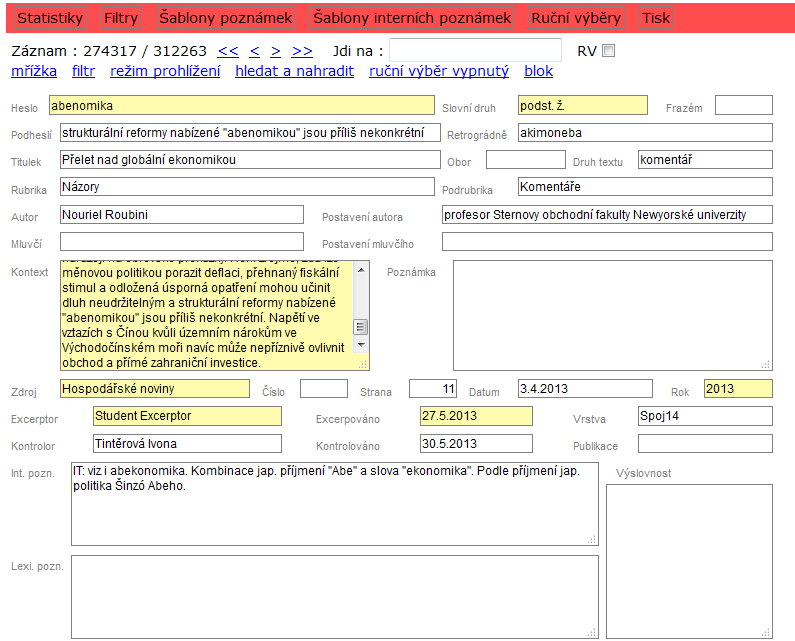Click the empty Výslovnost text area
795x641 pixels.
pos(690,561)
